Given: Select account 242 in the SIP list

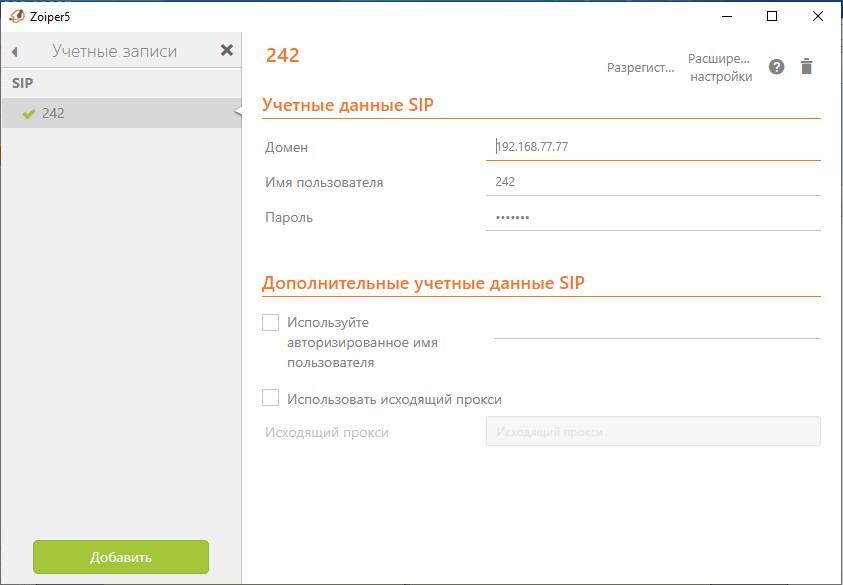Looking at the screenshot, I should tap(122, 113).
